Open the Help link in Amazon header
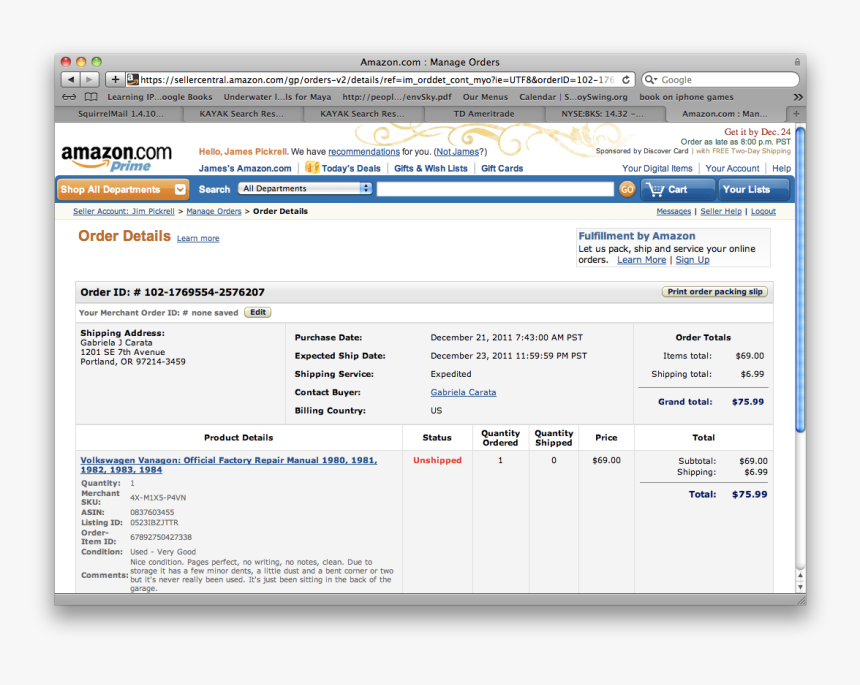The width and height of the screenshot is (860, 685). (782, 168)
